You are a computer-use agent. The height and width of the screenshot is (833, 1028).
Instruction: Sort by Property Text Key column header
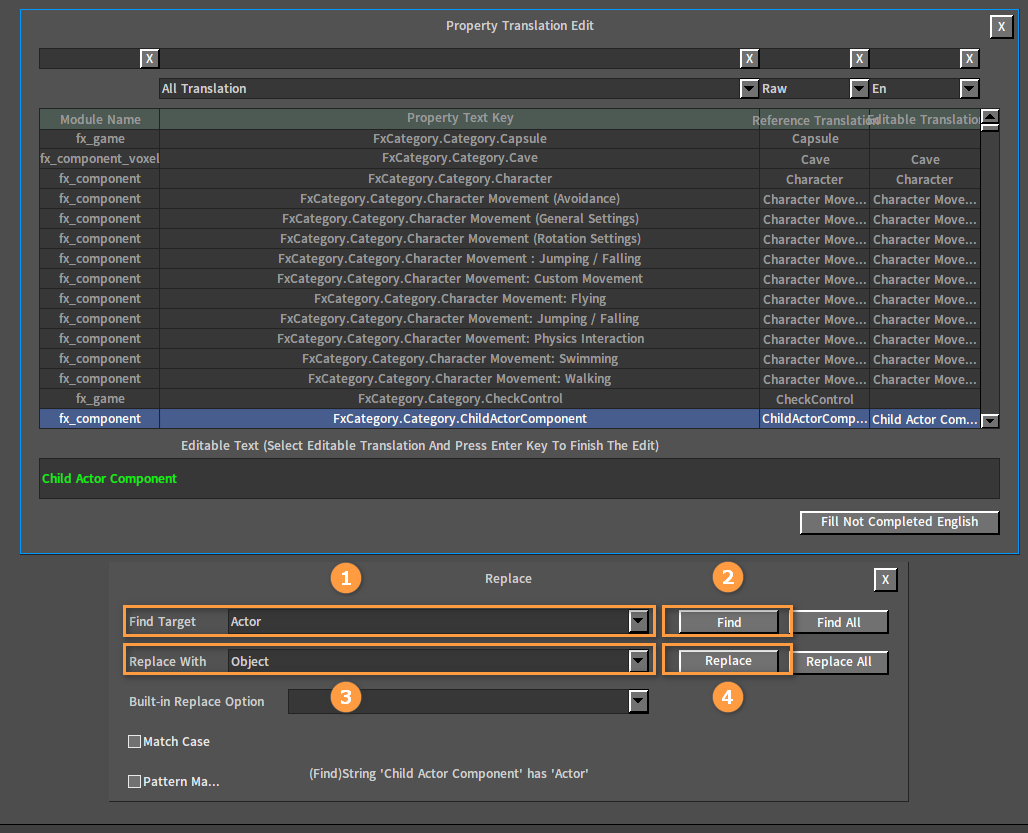(460, 119)
